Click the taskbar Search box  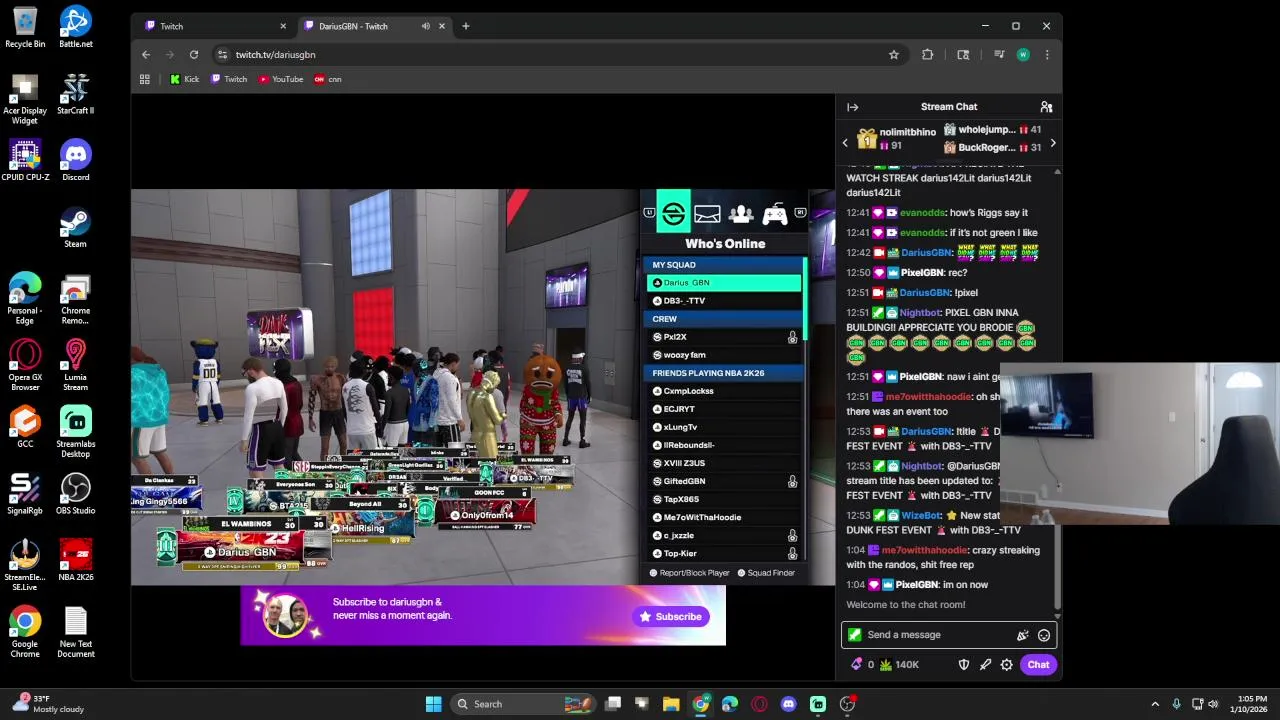[x=522, y=704]
